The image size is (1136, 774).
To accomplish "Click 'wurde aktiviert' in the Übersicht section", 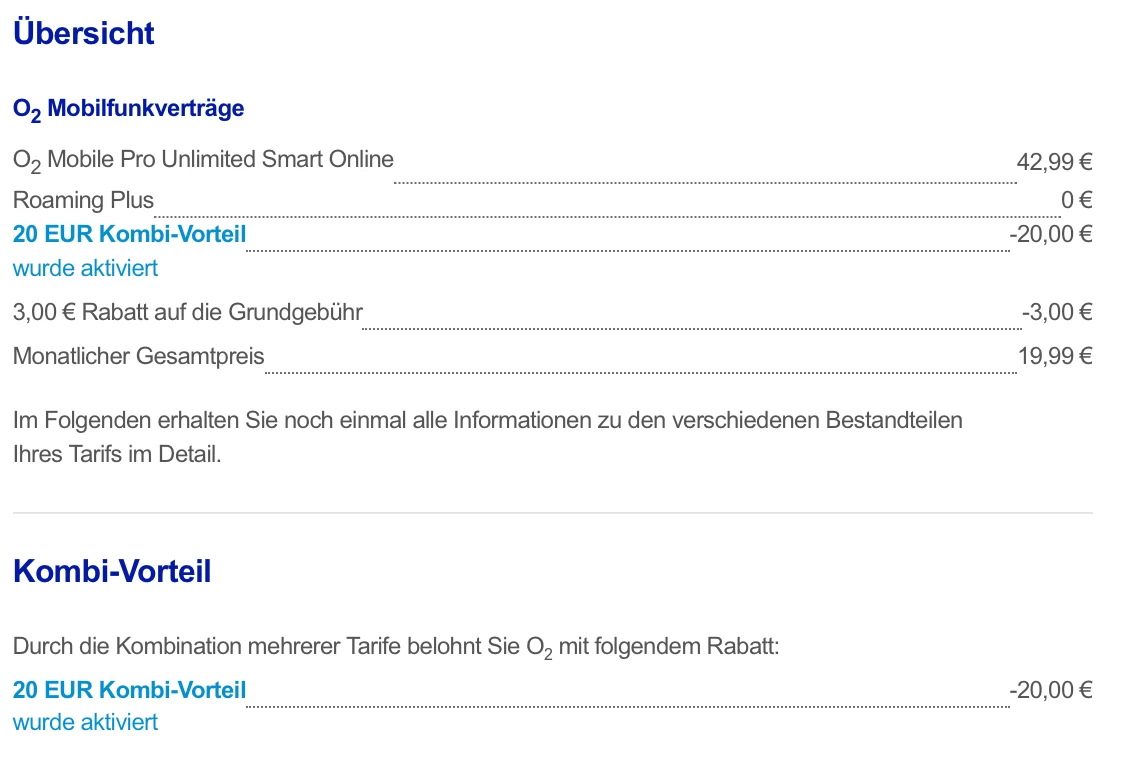I will tap(85, 268).
